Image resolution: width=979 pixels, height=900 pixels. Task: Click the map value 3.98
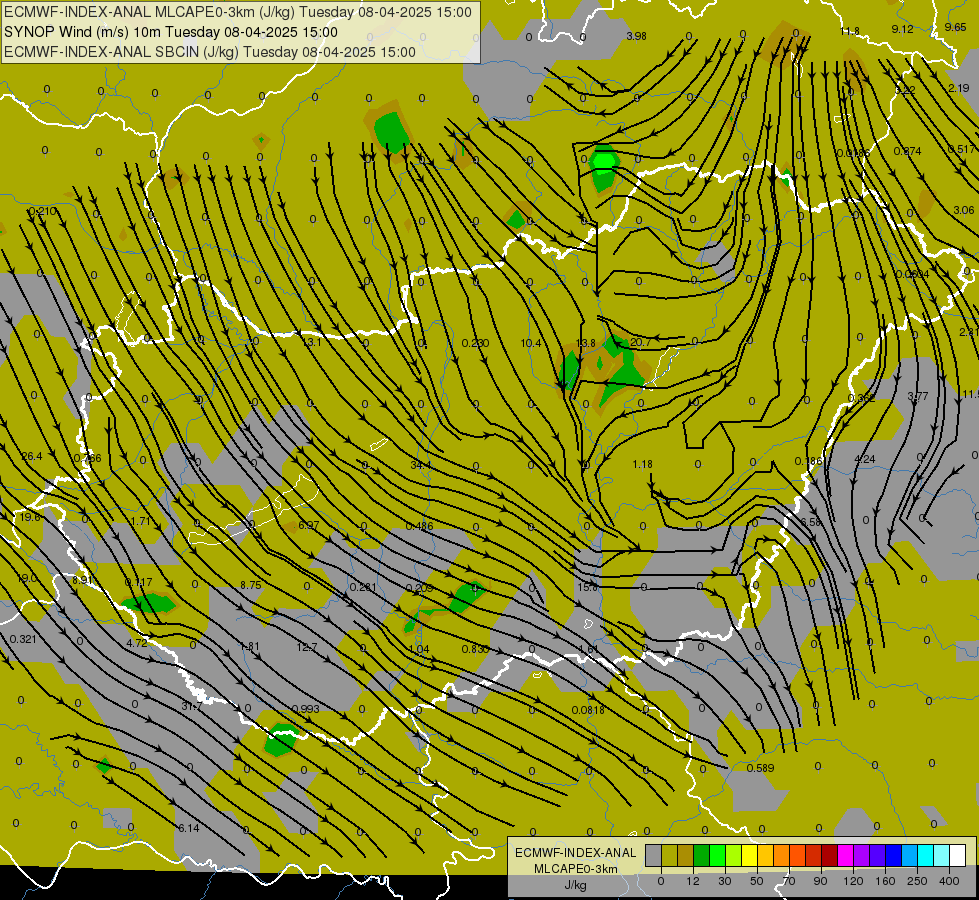click(636, 36)
